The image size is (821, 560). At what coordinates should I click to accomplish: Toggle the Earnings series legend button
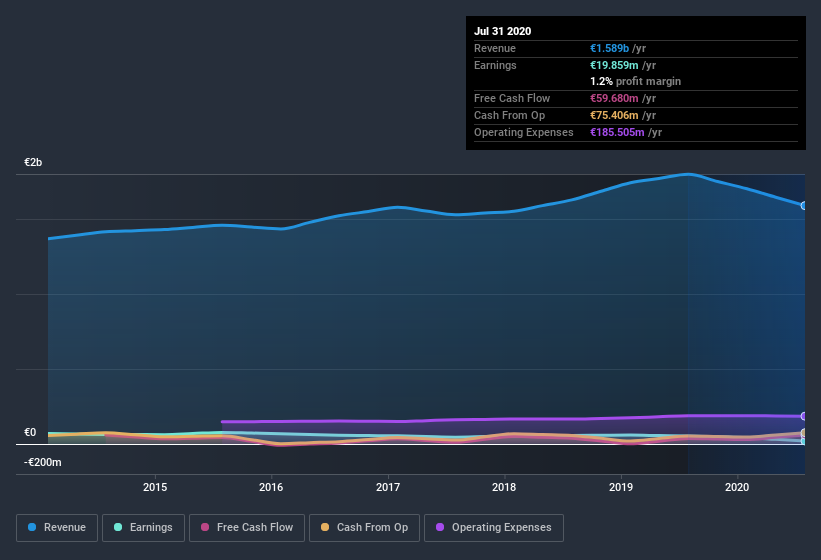[x=143, y=528]
